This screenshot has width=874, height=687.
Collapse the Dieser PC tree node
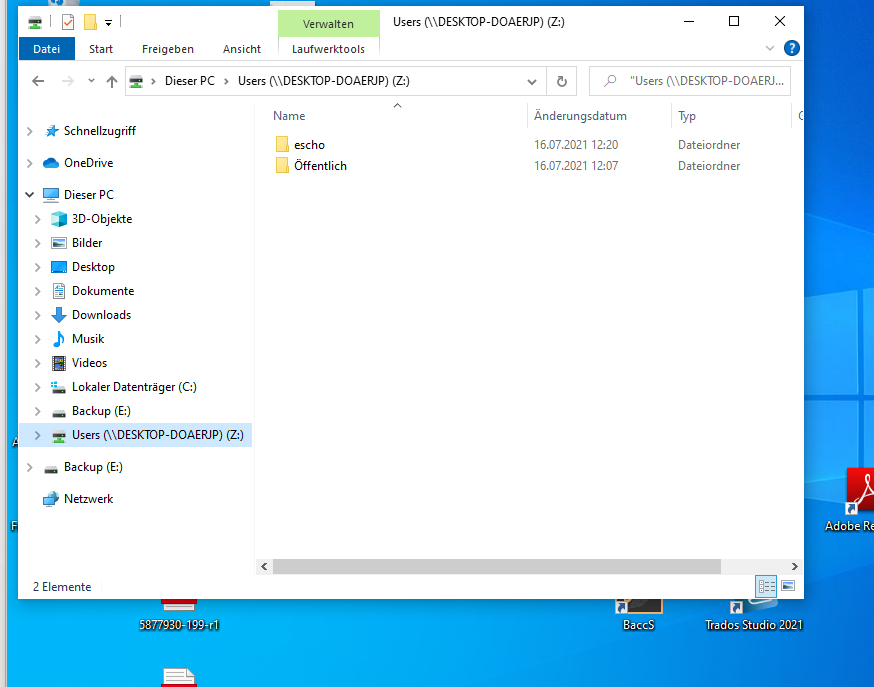29,195
